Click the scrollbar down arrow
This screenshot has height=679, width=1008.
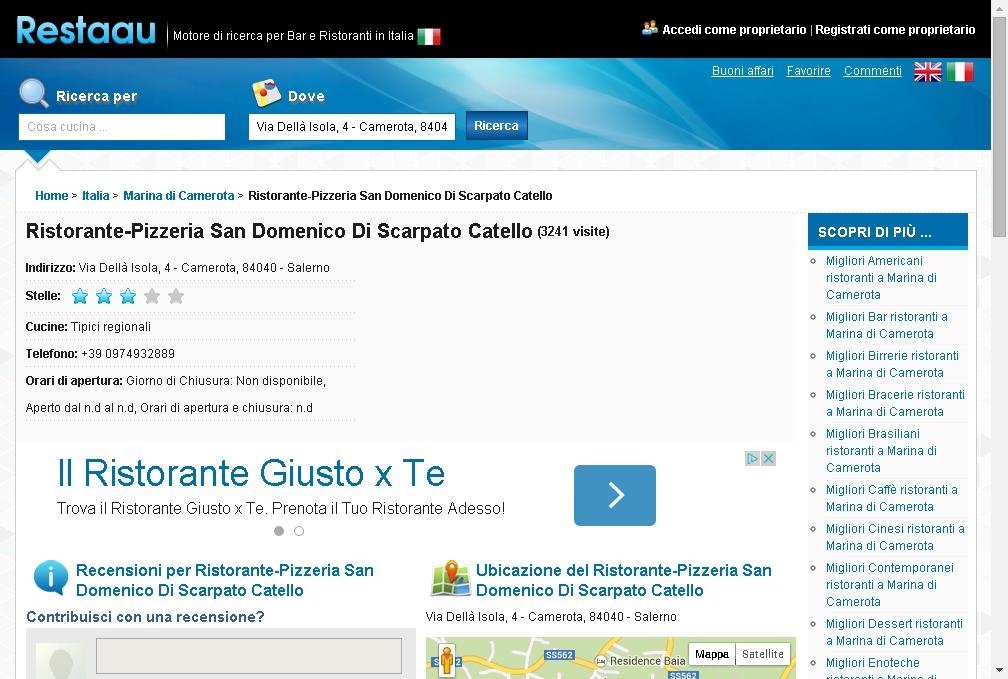click(1000, 671)
